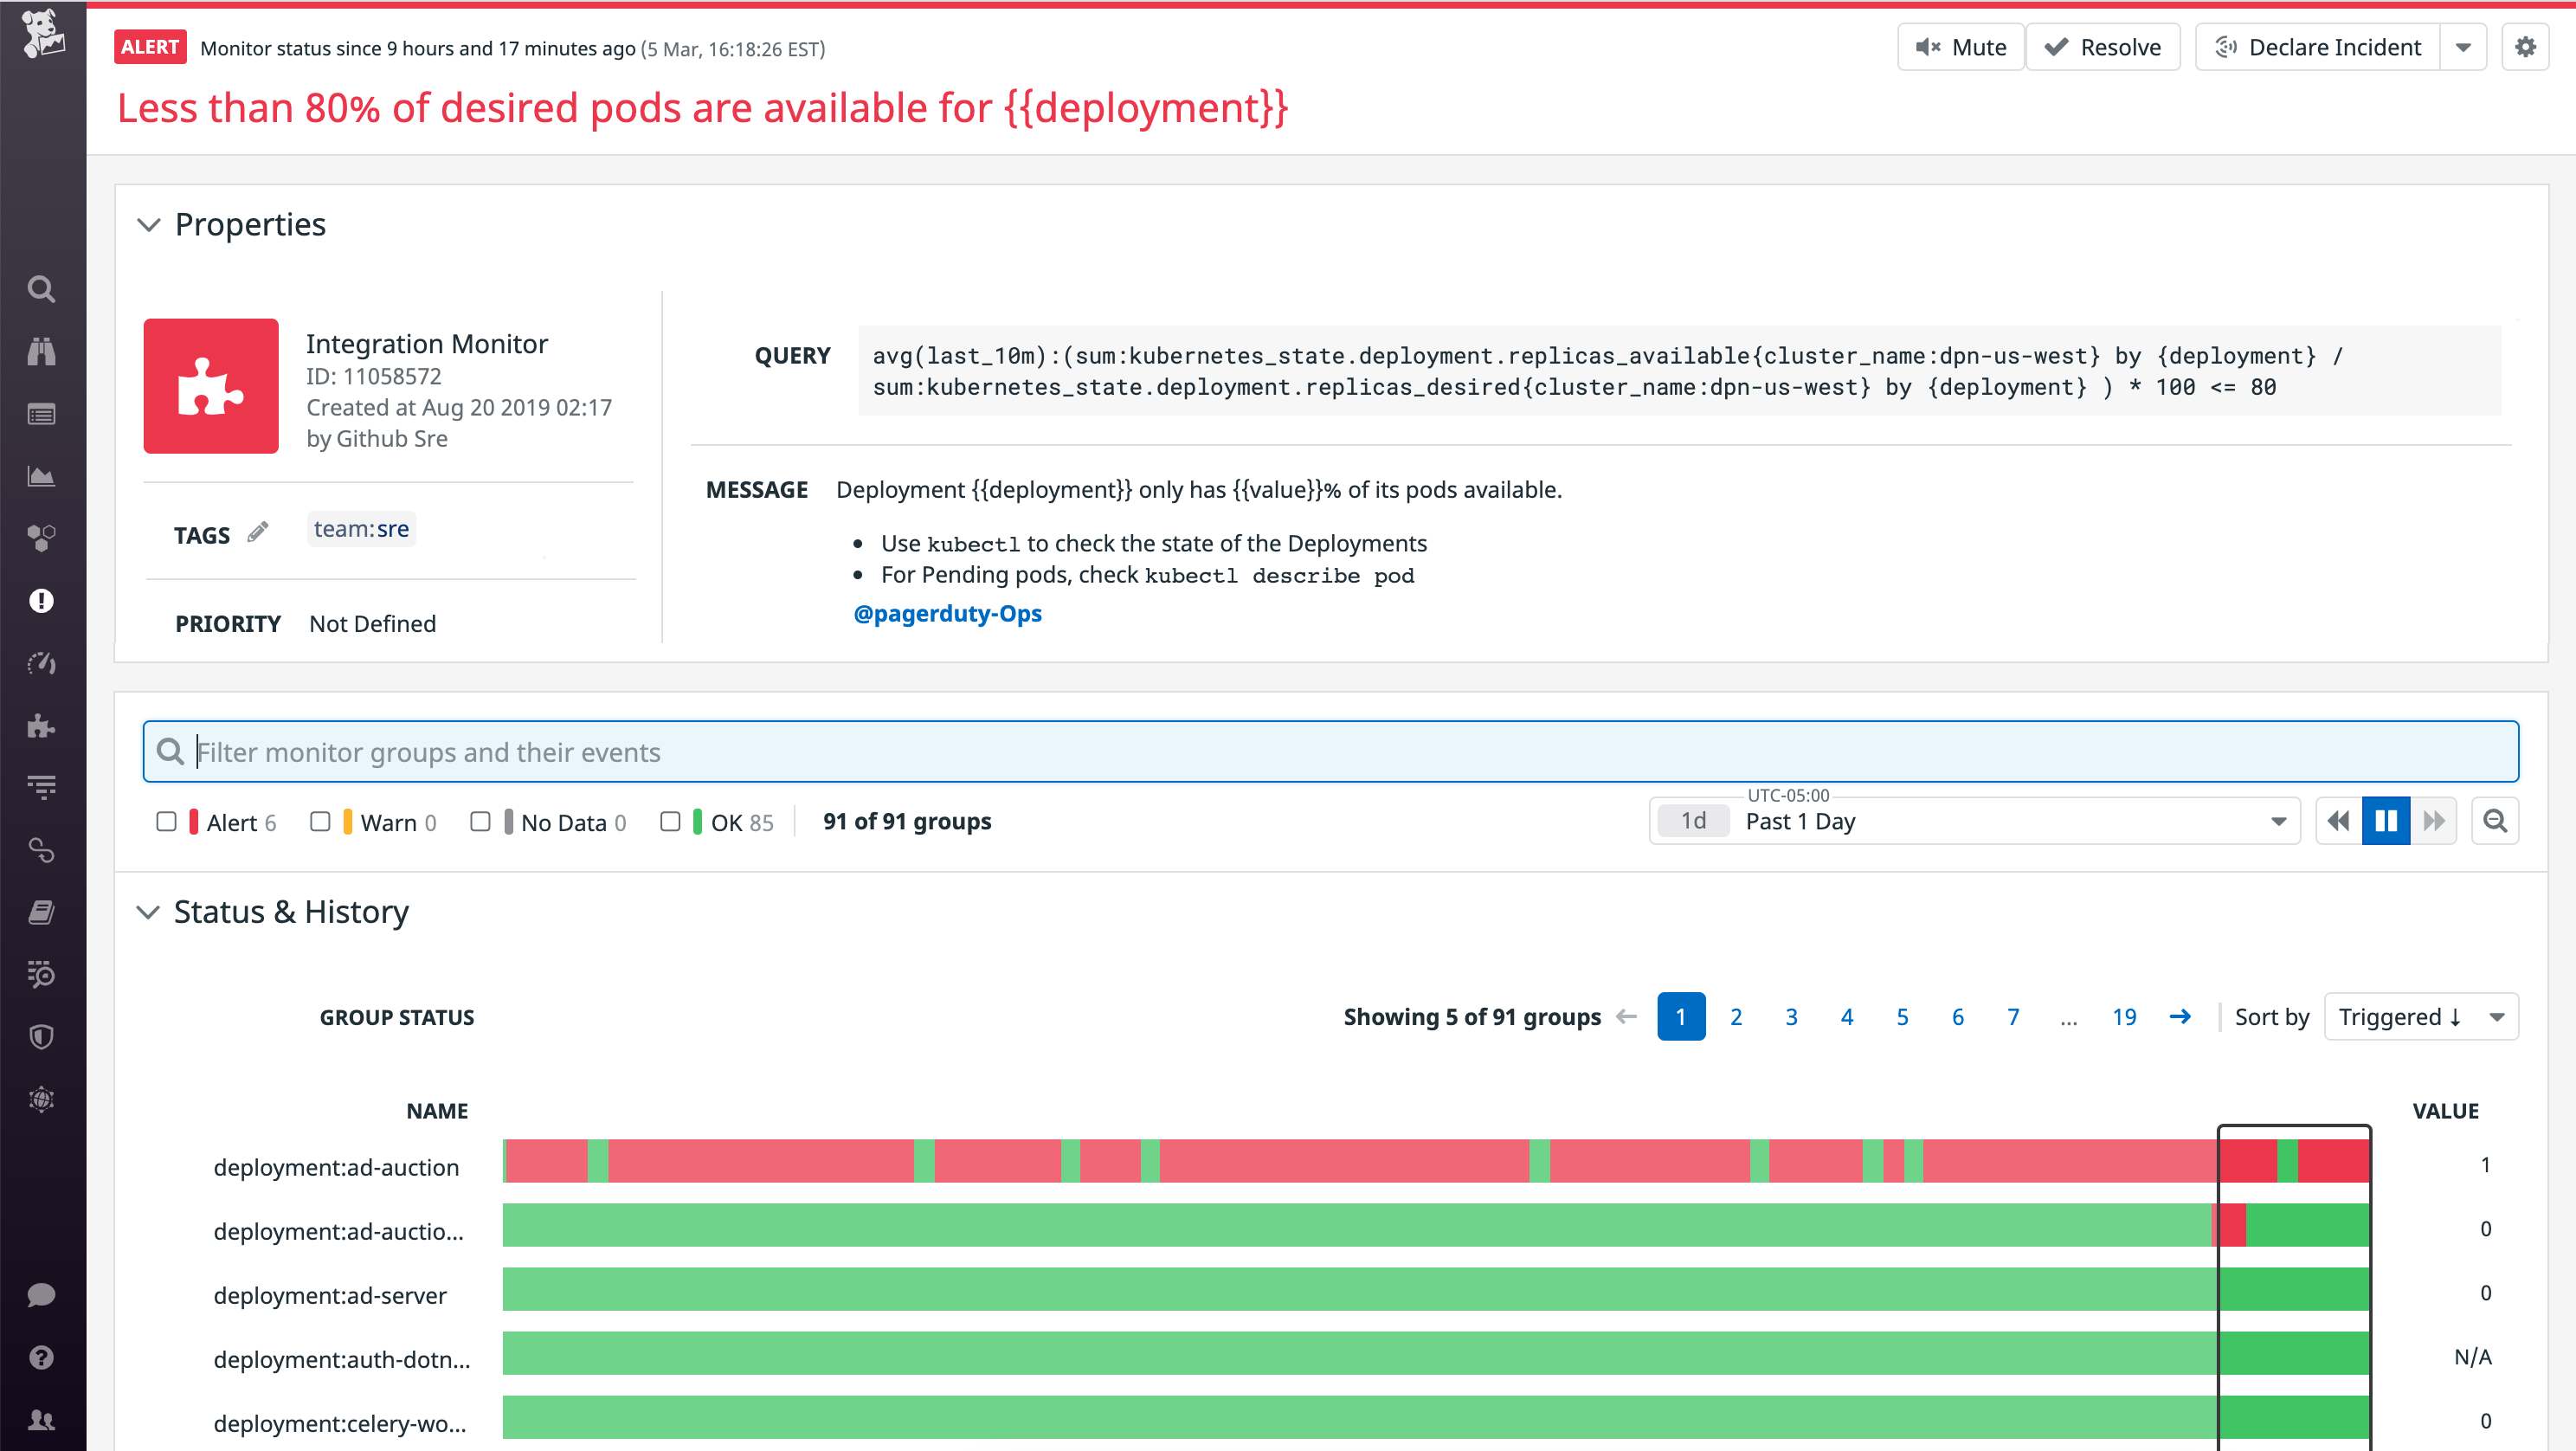
Task: Open the Events feed from sidebar
Action: click(x=41, y=413)
